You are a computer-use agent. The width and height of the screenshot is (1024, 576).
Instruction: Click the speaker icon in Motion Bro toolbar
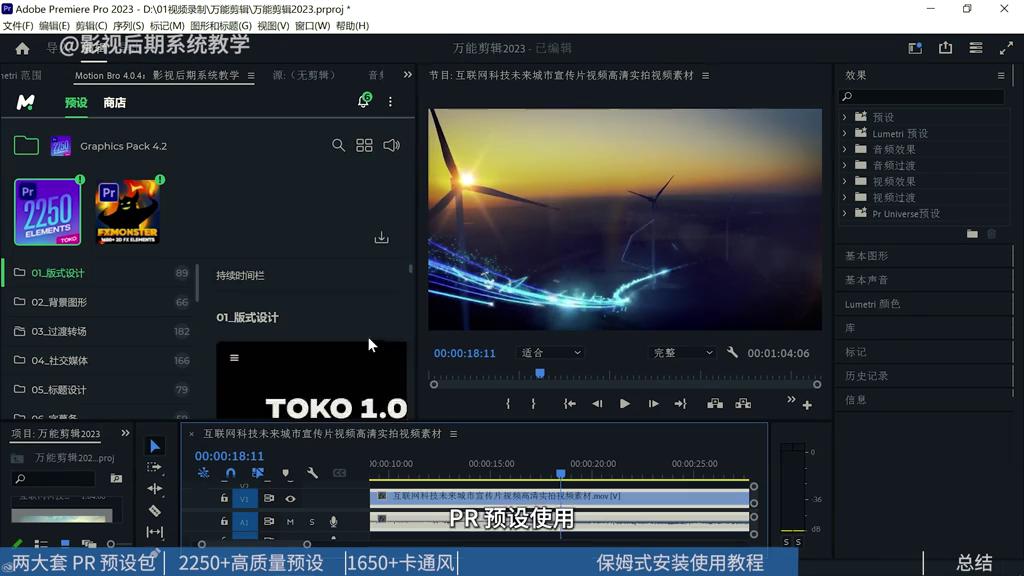tap(391, 145)
